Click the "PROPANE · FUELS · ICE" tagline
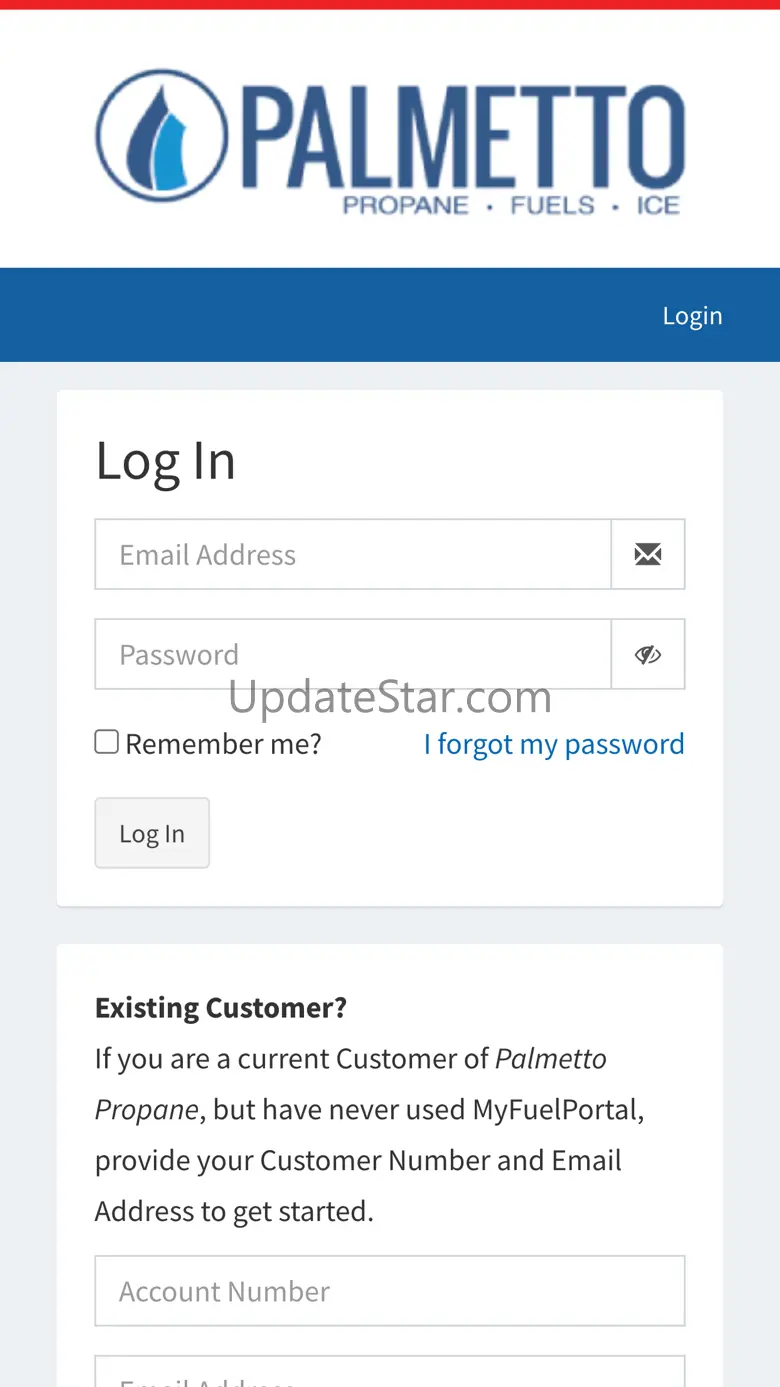The width and height of the screenshot is (780, 1387). tap(511, 206)
